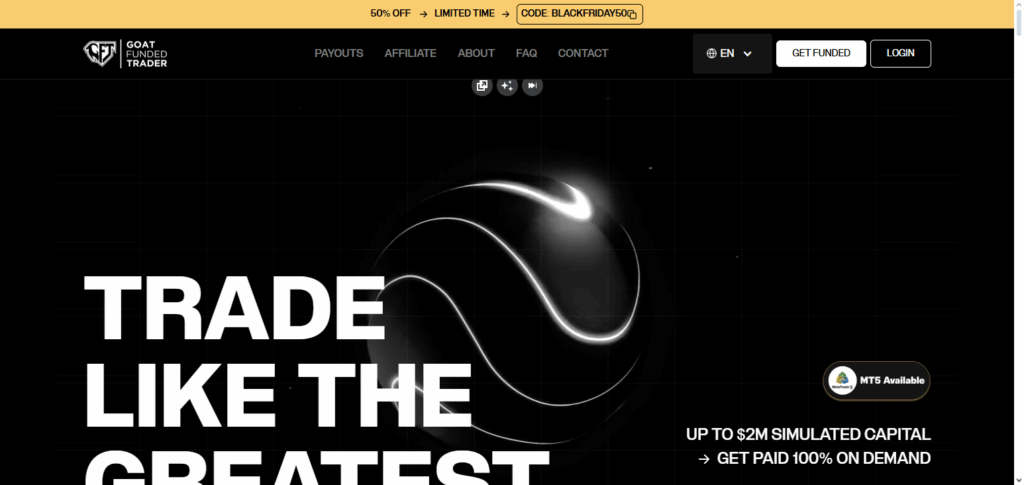1024x485 pixels.
Task: Click the scrollbar down arrow
Action: pyautogui.click(x=1017, y=478)
